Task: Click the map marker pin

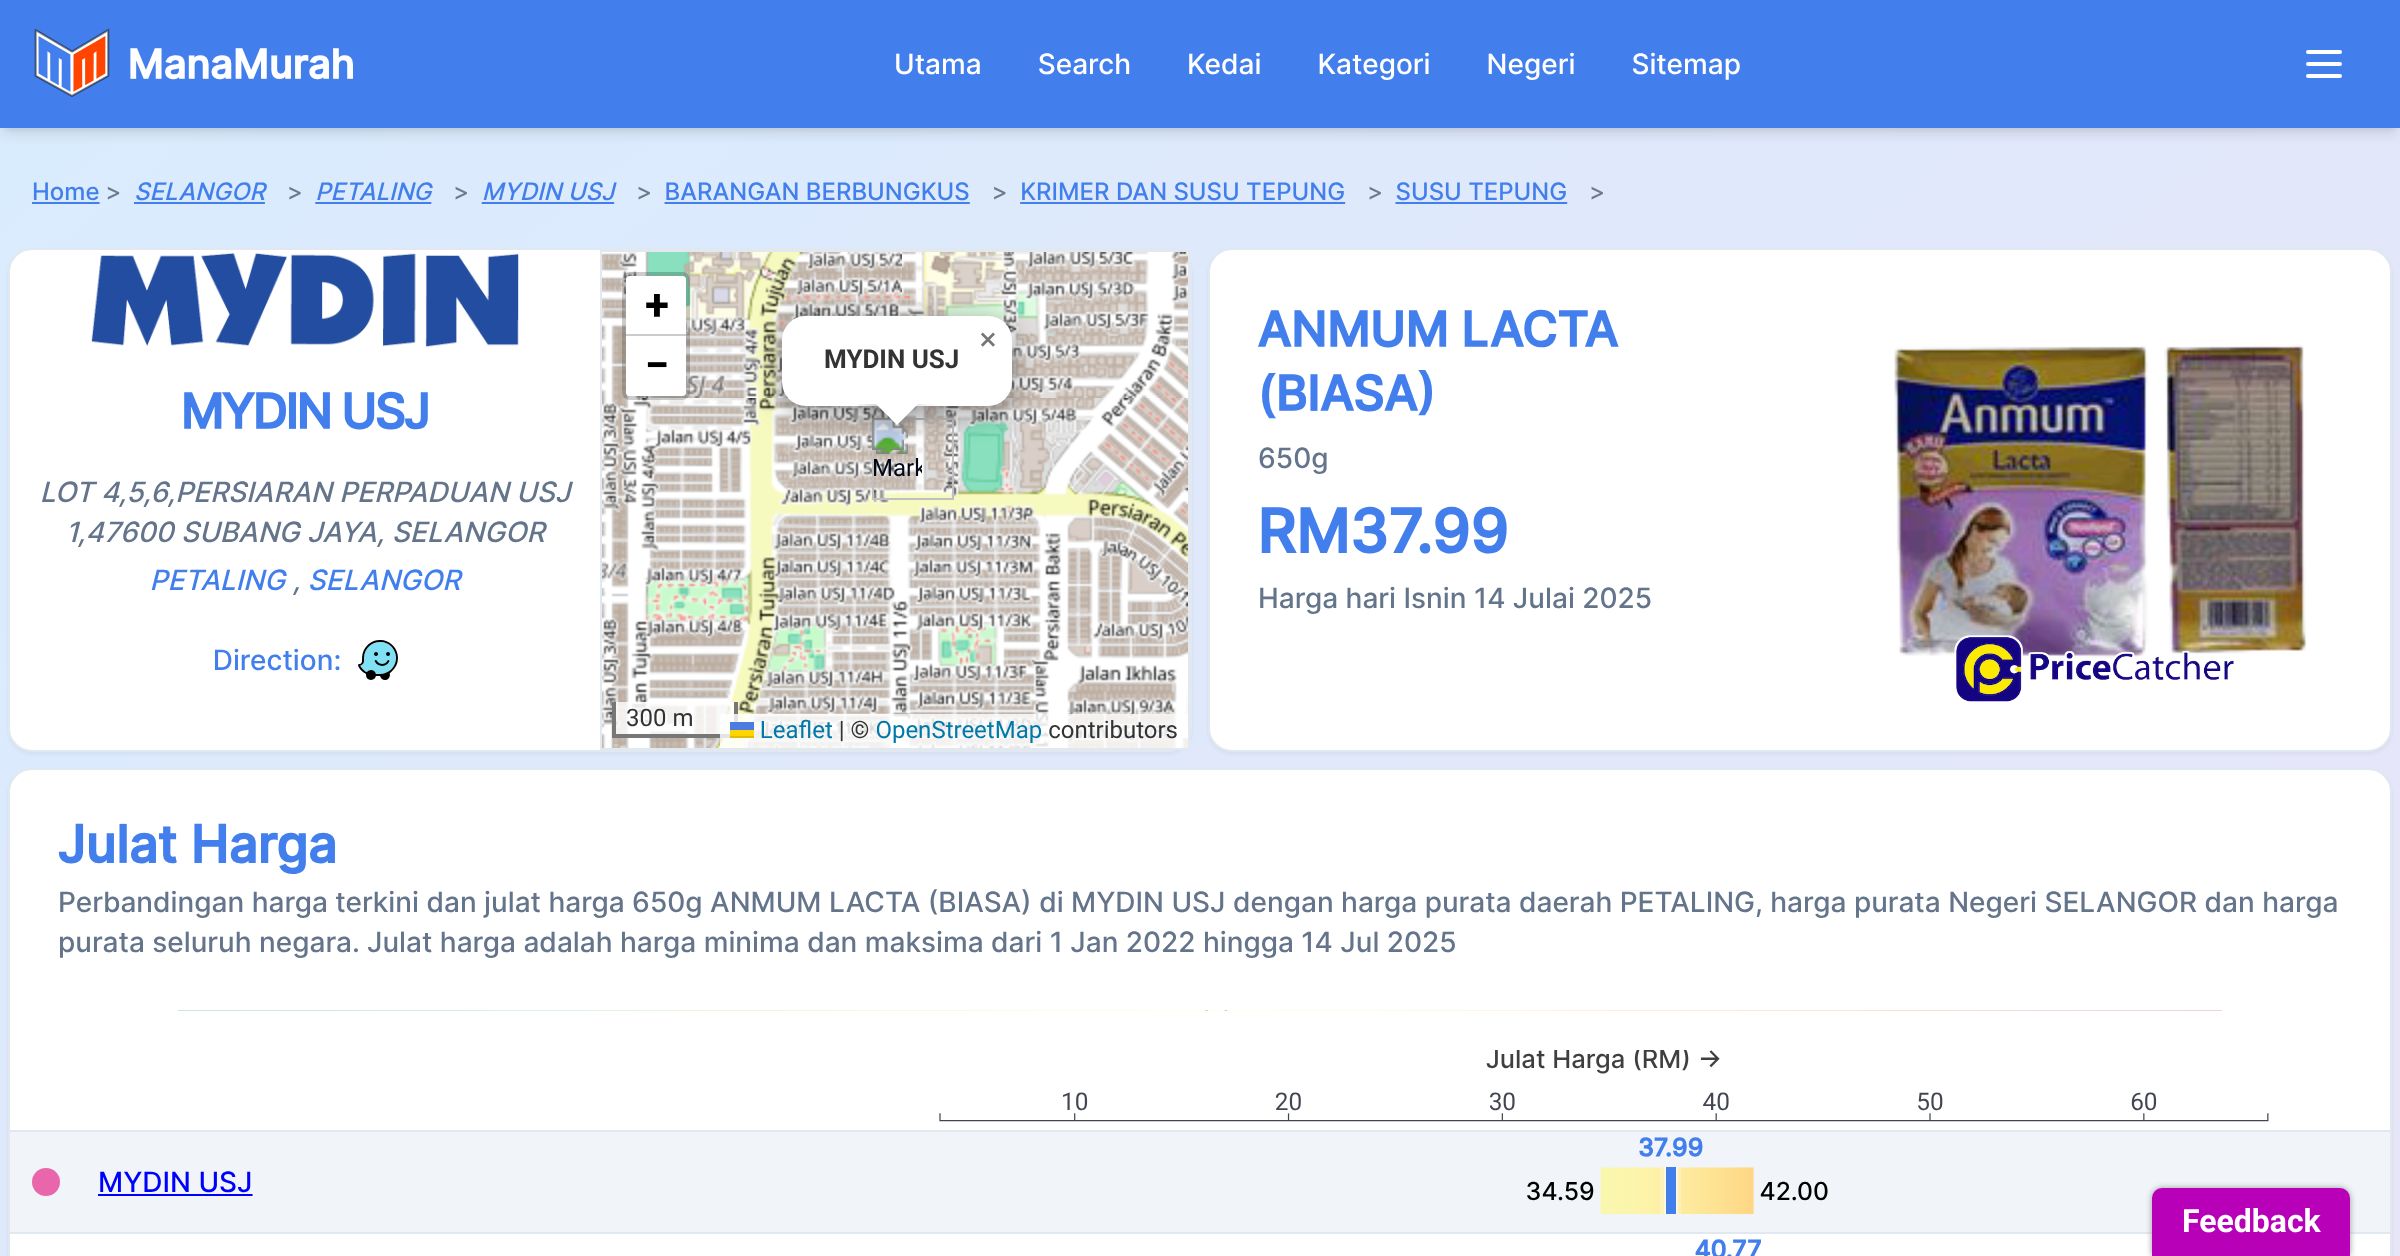Action: [888, 437]
